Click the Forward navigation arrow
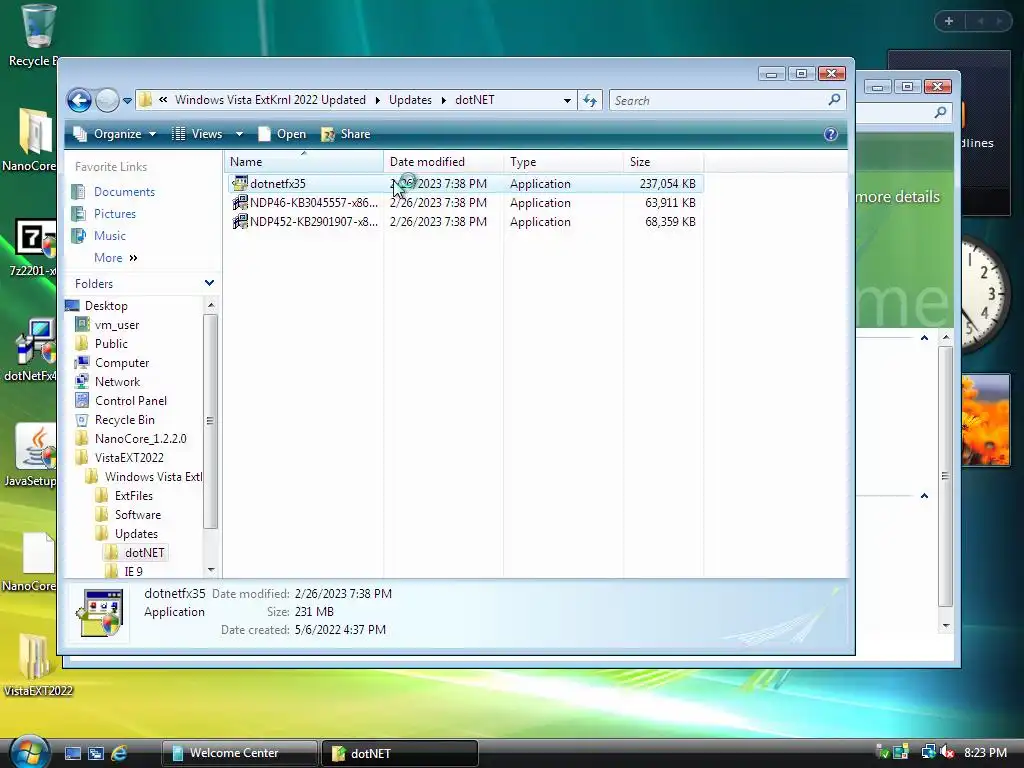Viewport: 1024px width, 768px height. coord(107,101)
